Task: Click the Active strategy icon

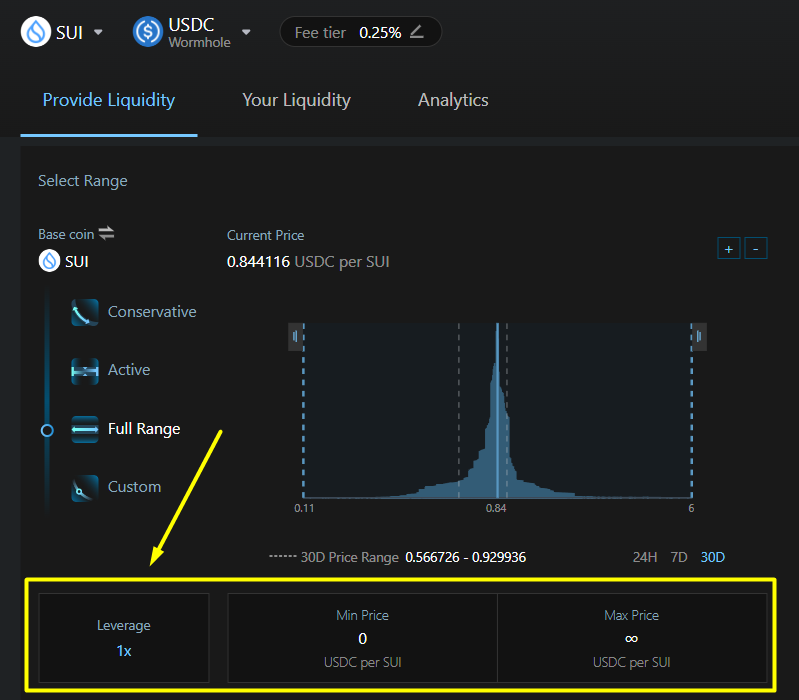Action: point(85,371)
